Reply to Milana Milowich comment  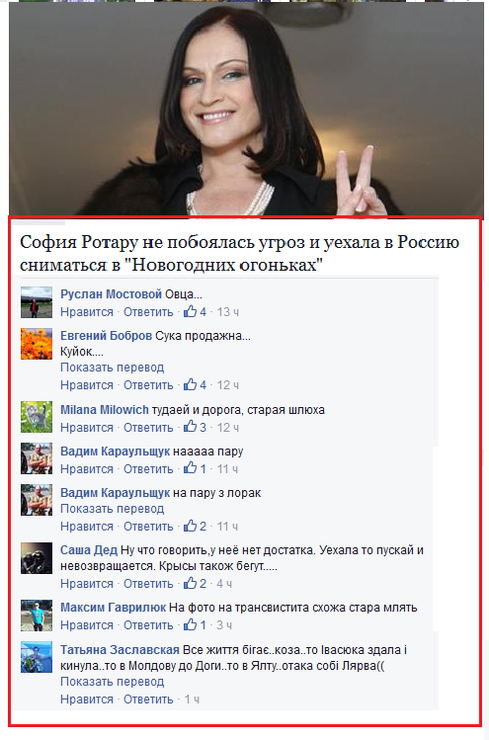pos(148,428)
